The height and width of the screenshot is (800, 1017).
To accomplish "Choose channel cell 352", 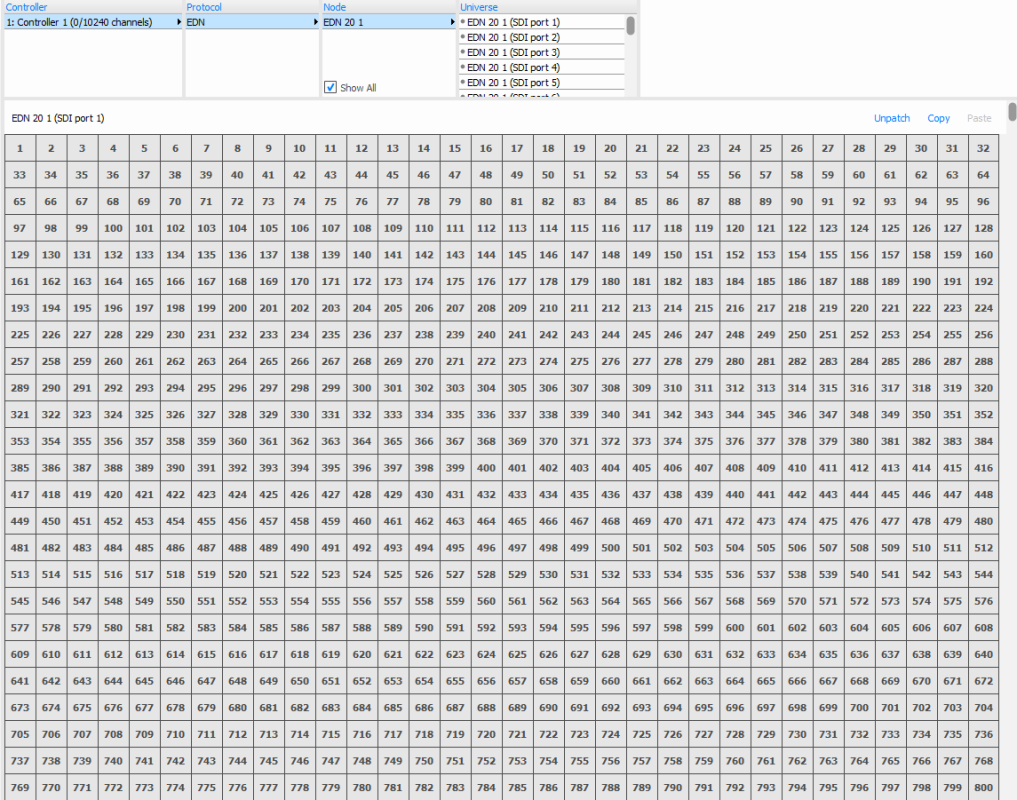I will click(x=983, y=415).
